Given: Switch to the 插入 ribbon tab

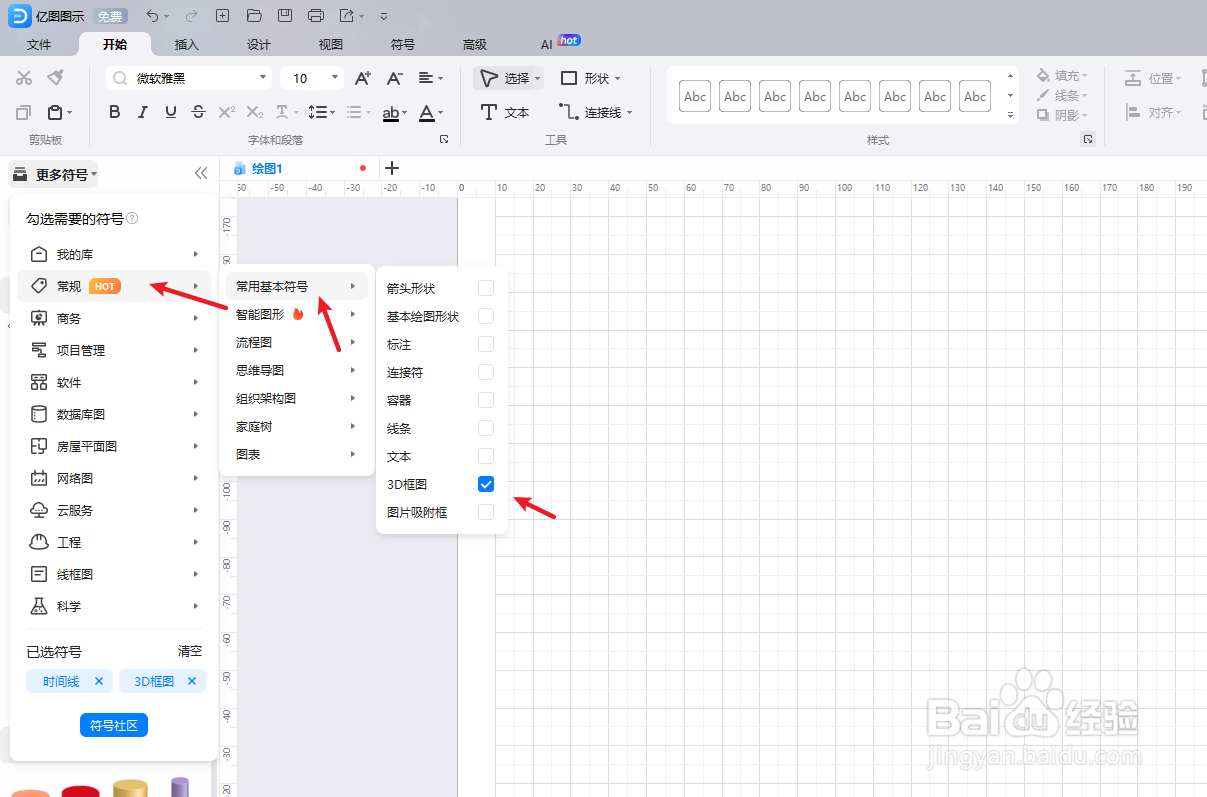Looking at the screenshot, I should click(x=187, y=44).
